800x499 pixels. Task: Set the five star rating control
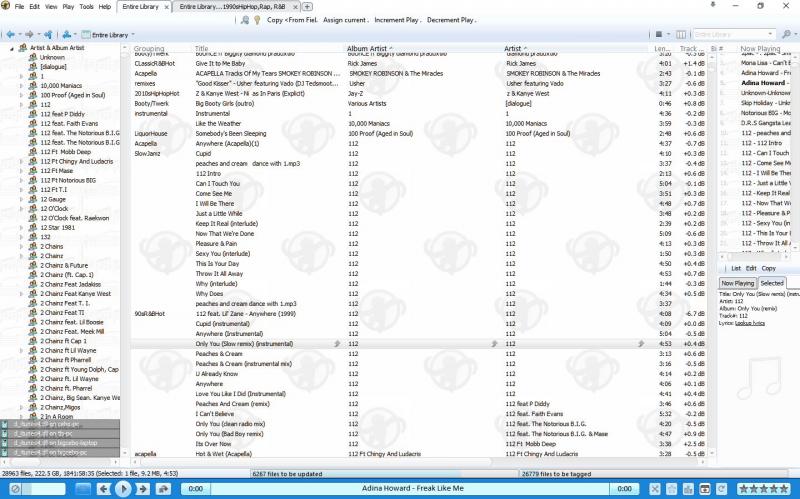[763, 489]
